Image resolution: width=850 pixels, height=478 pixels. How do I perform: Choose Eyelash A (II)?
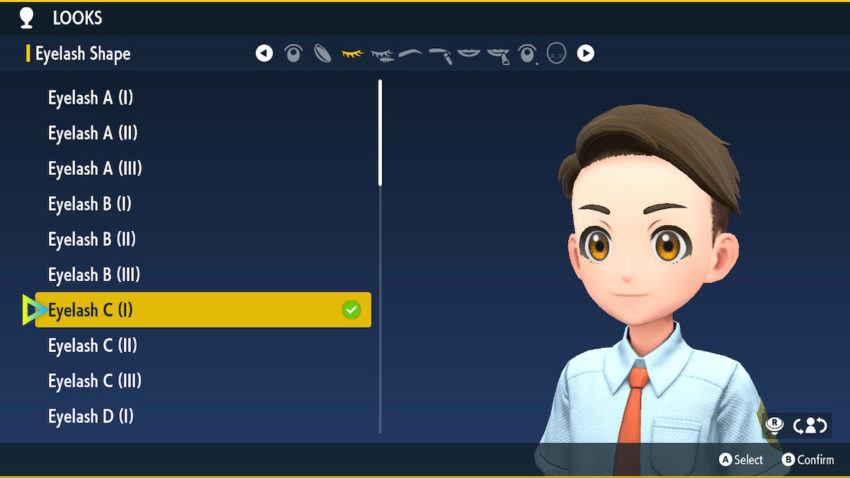click(203, 133)
